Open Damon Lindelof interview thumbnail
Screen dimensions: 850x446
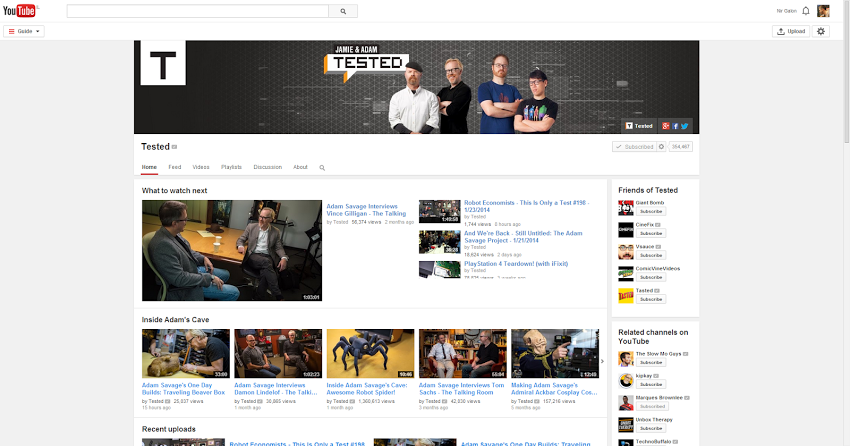pos(278,353)
